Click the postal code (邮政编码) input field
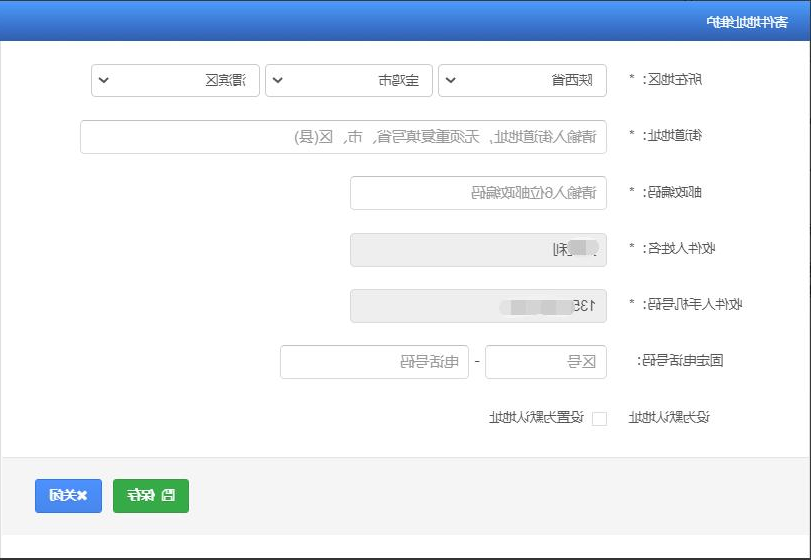 tap(478, 193)
